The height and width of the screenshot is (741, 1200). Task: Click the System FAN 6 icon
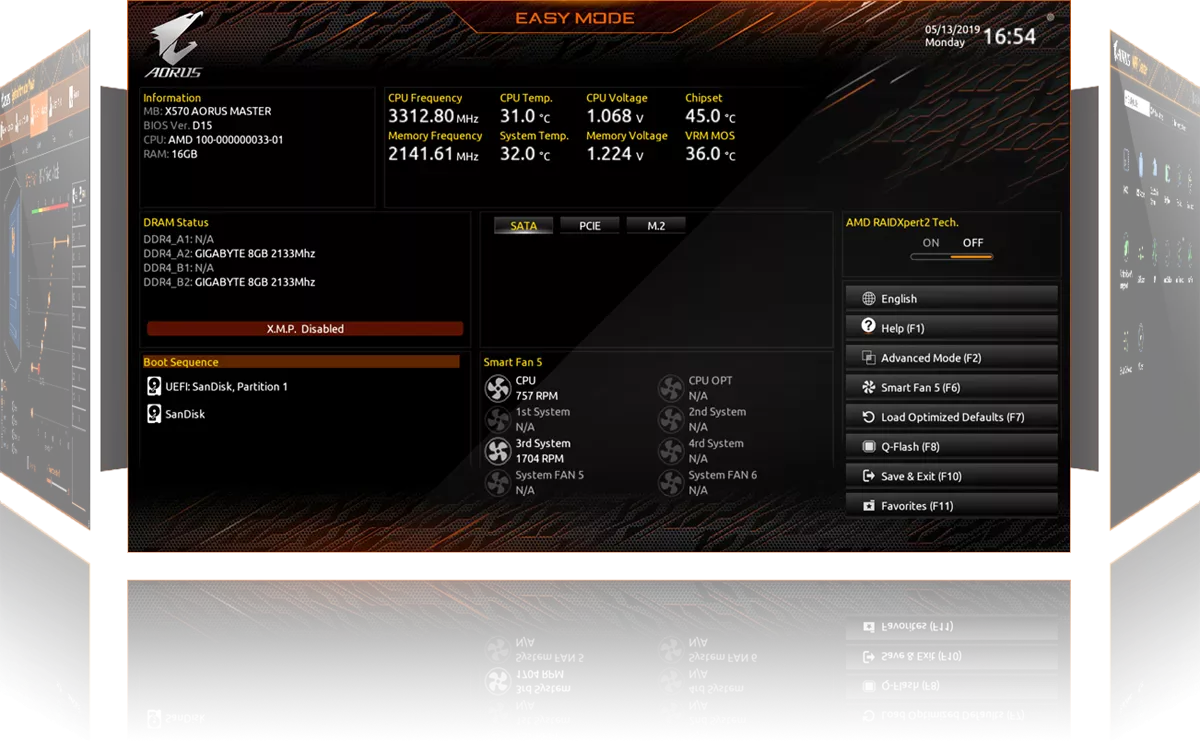(670, 483)
